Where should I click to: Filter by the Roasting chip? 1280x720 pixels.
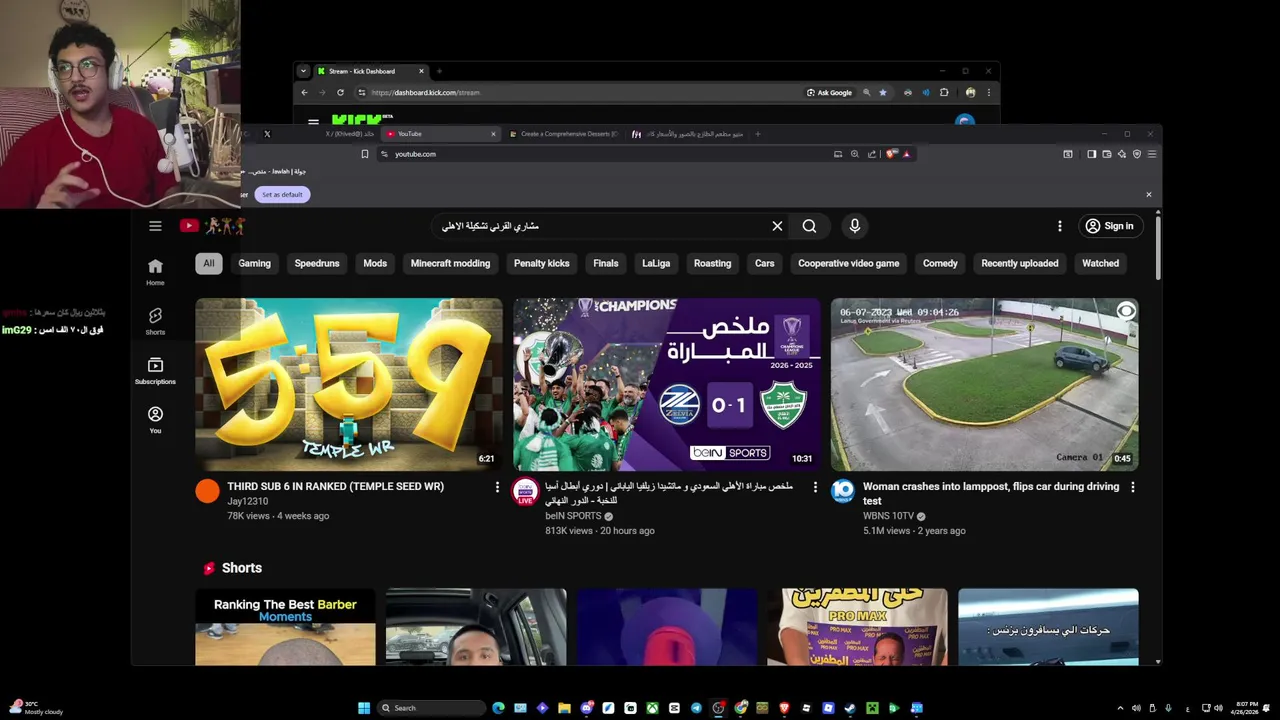(712, 263)
